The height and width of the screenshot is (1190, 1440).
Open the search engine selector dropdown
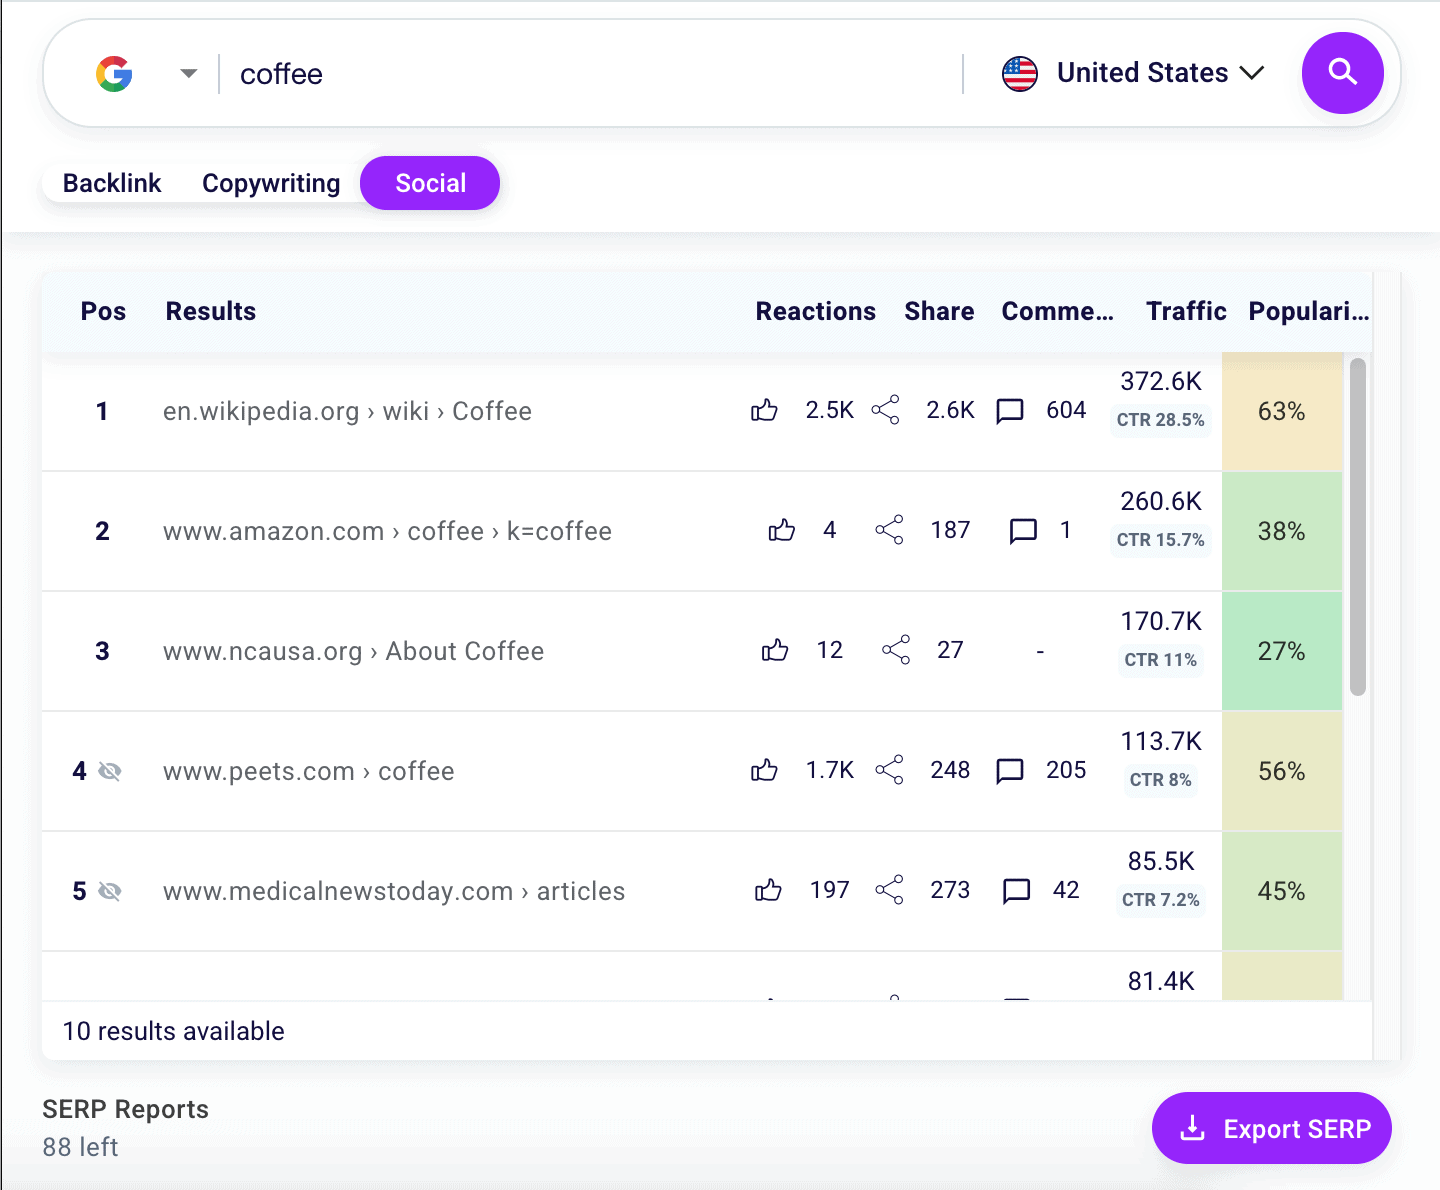pyautogui.click(x=187, y=73)
